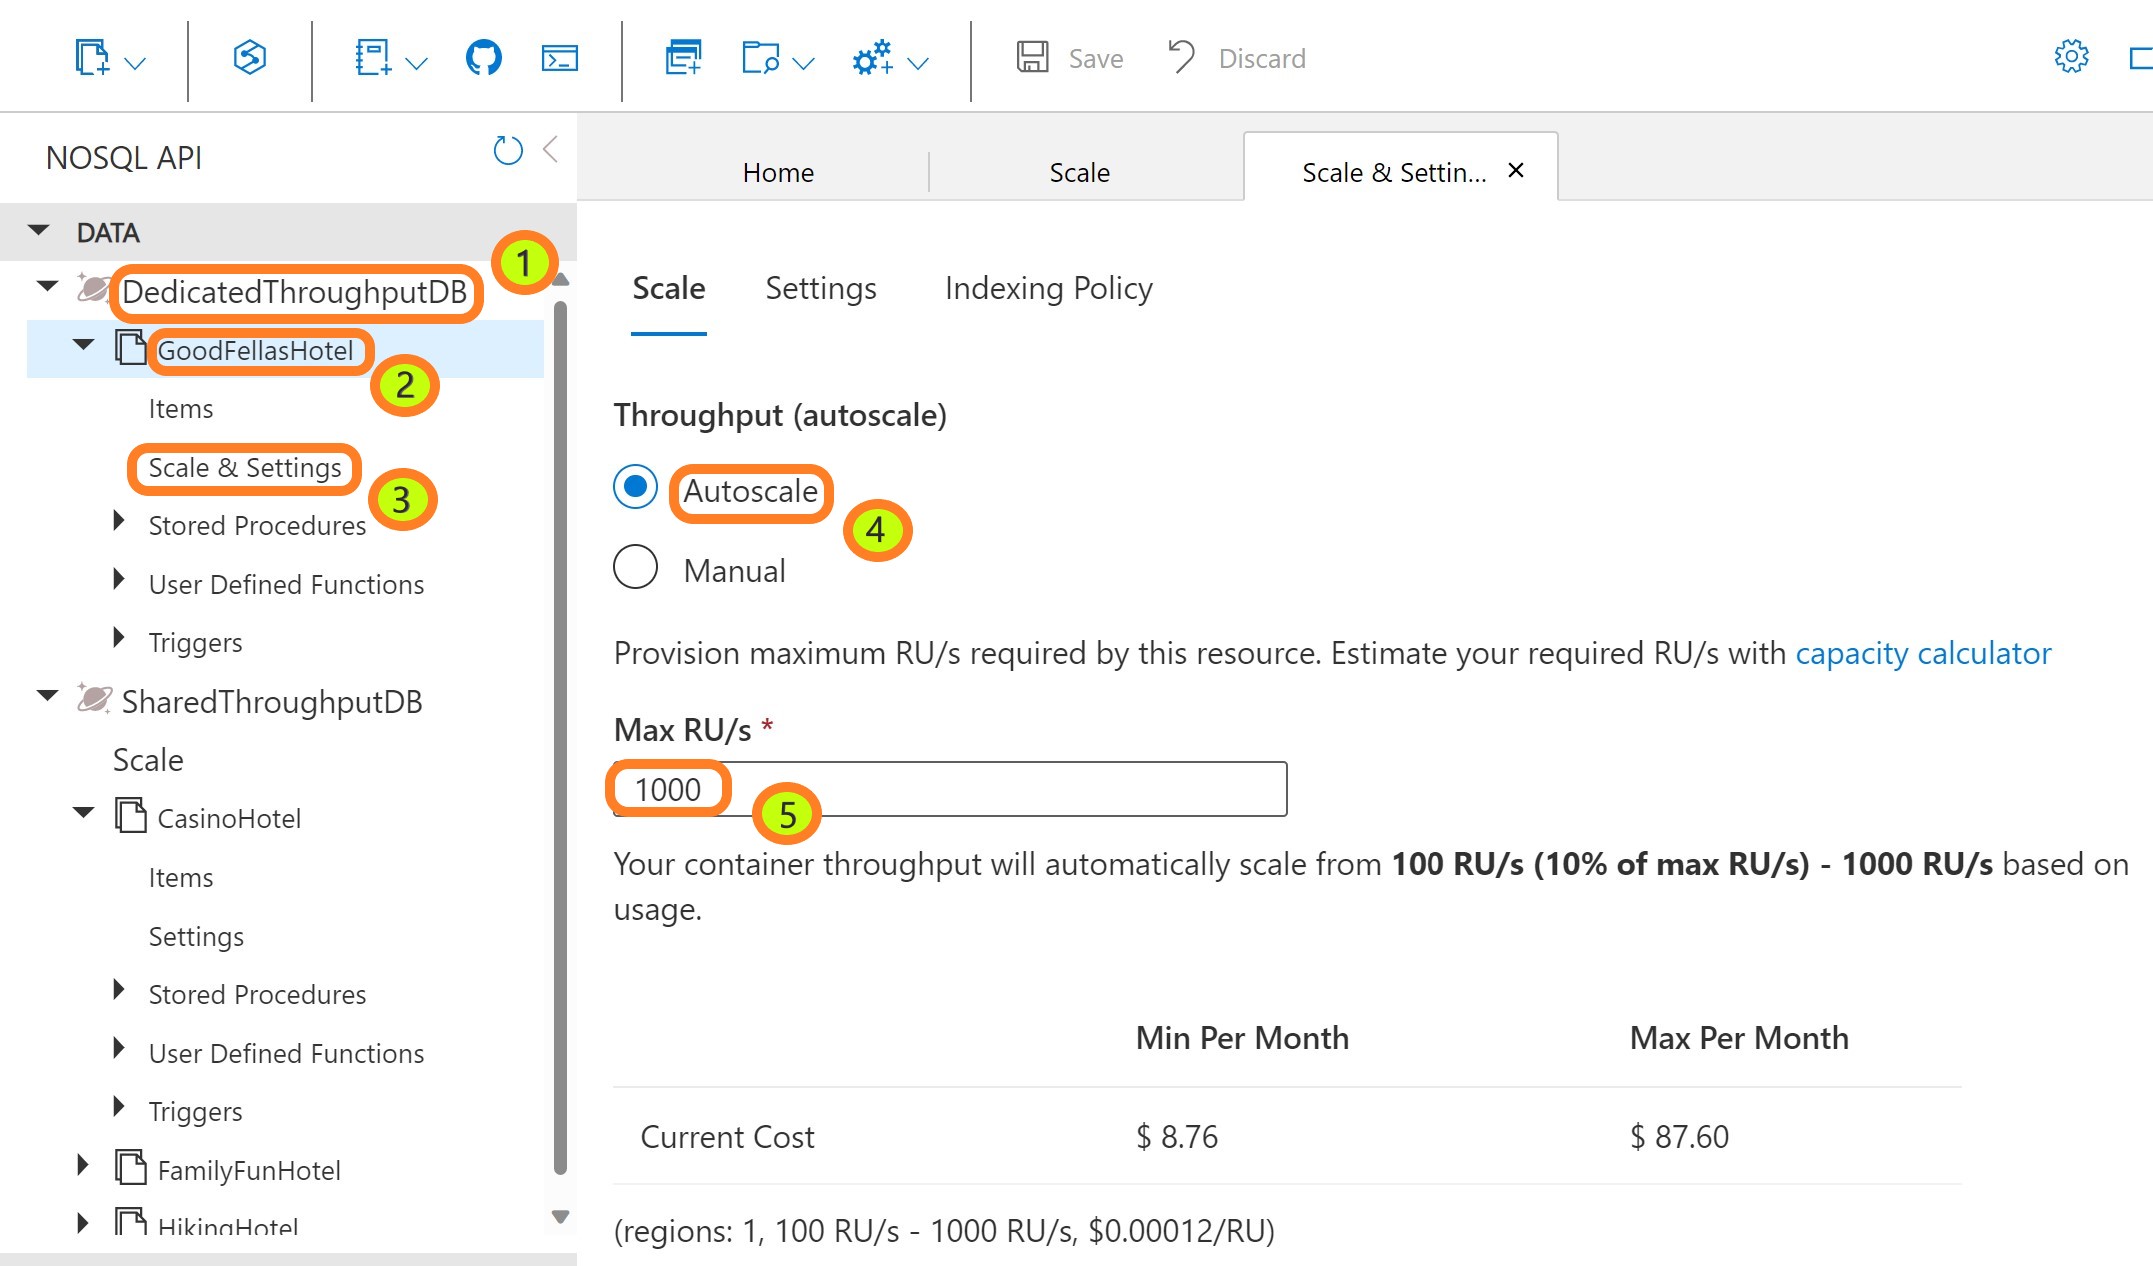The image size is (2153, 1266).
Task: Click the New SQL Query icon
Action: tap(684, 58)
